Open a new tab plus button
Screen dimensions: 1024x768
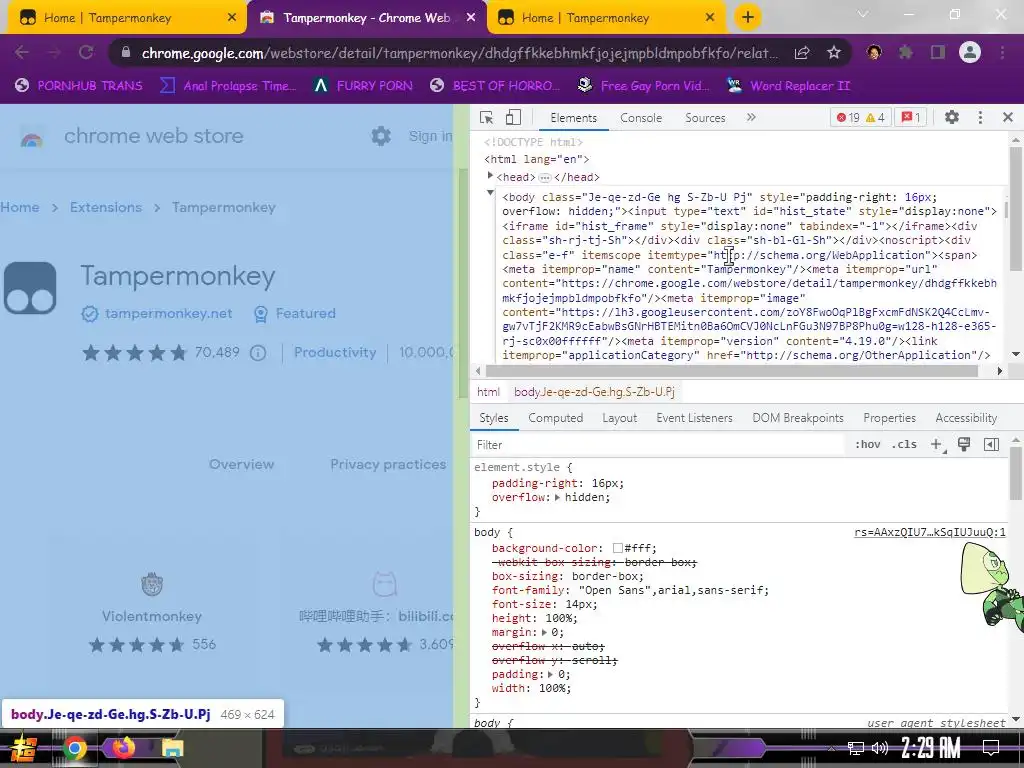748,18
